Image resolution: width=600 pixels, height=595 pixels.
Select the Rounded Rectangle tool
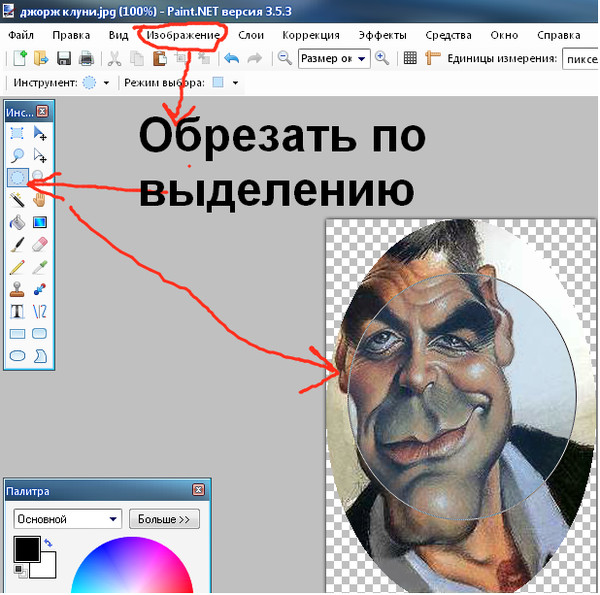[x=39, y=334]
